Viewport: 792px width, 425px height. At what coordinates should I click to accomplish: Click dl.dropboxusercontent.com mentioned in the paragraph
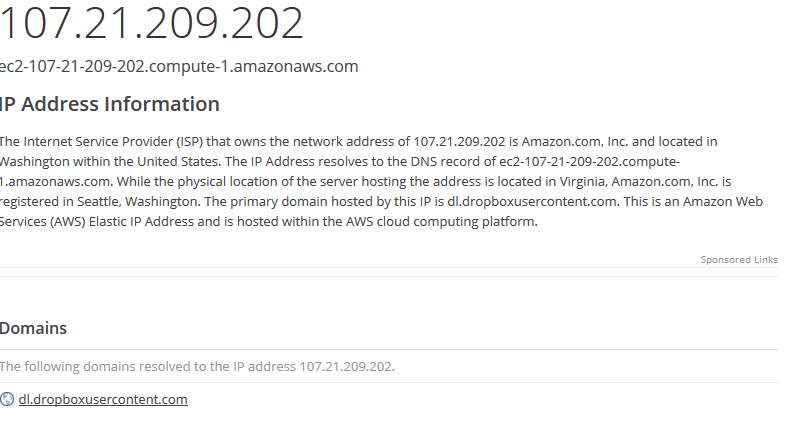532,202
